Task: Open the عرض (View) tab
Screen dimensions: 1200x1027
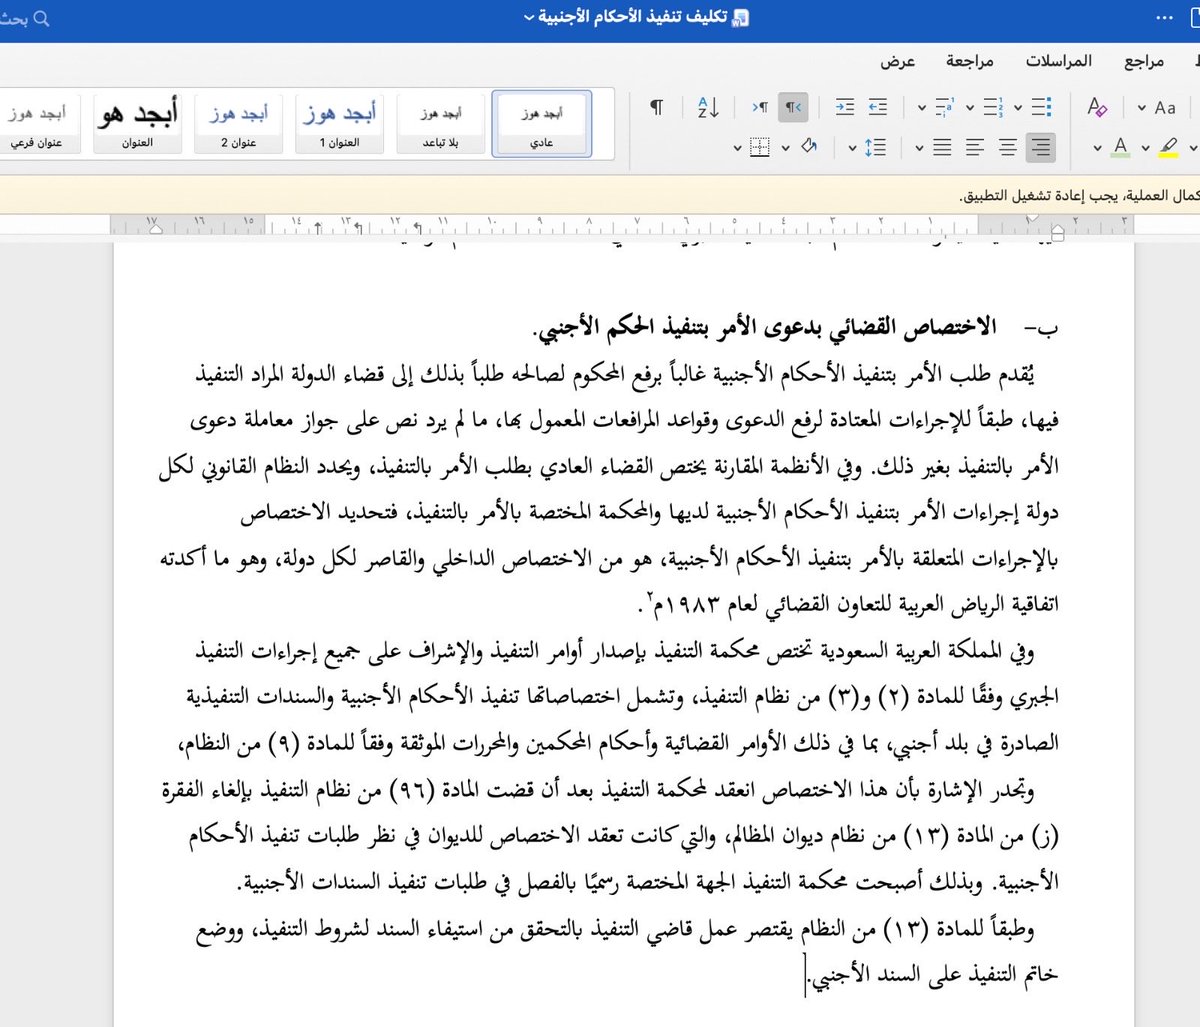Action: pyautogui.click(x=898, y=61)
